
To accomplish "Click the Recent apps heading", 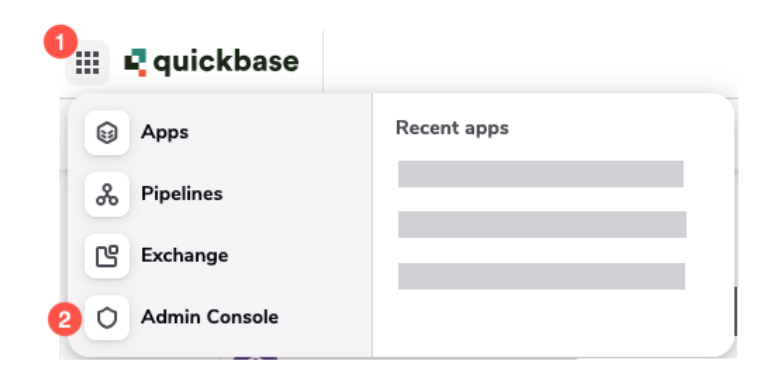I will click(452, 128).
